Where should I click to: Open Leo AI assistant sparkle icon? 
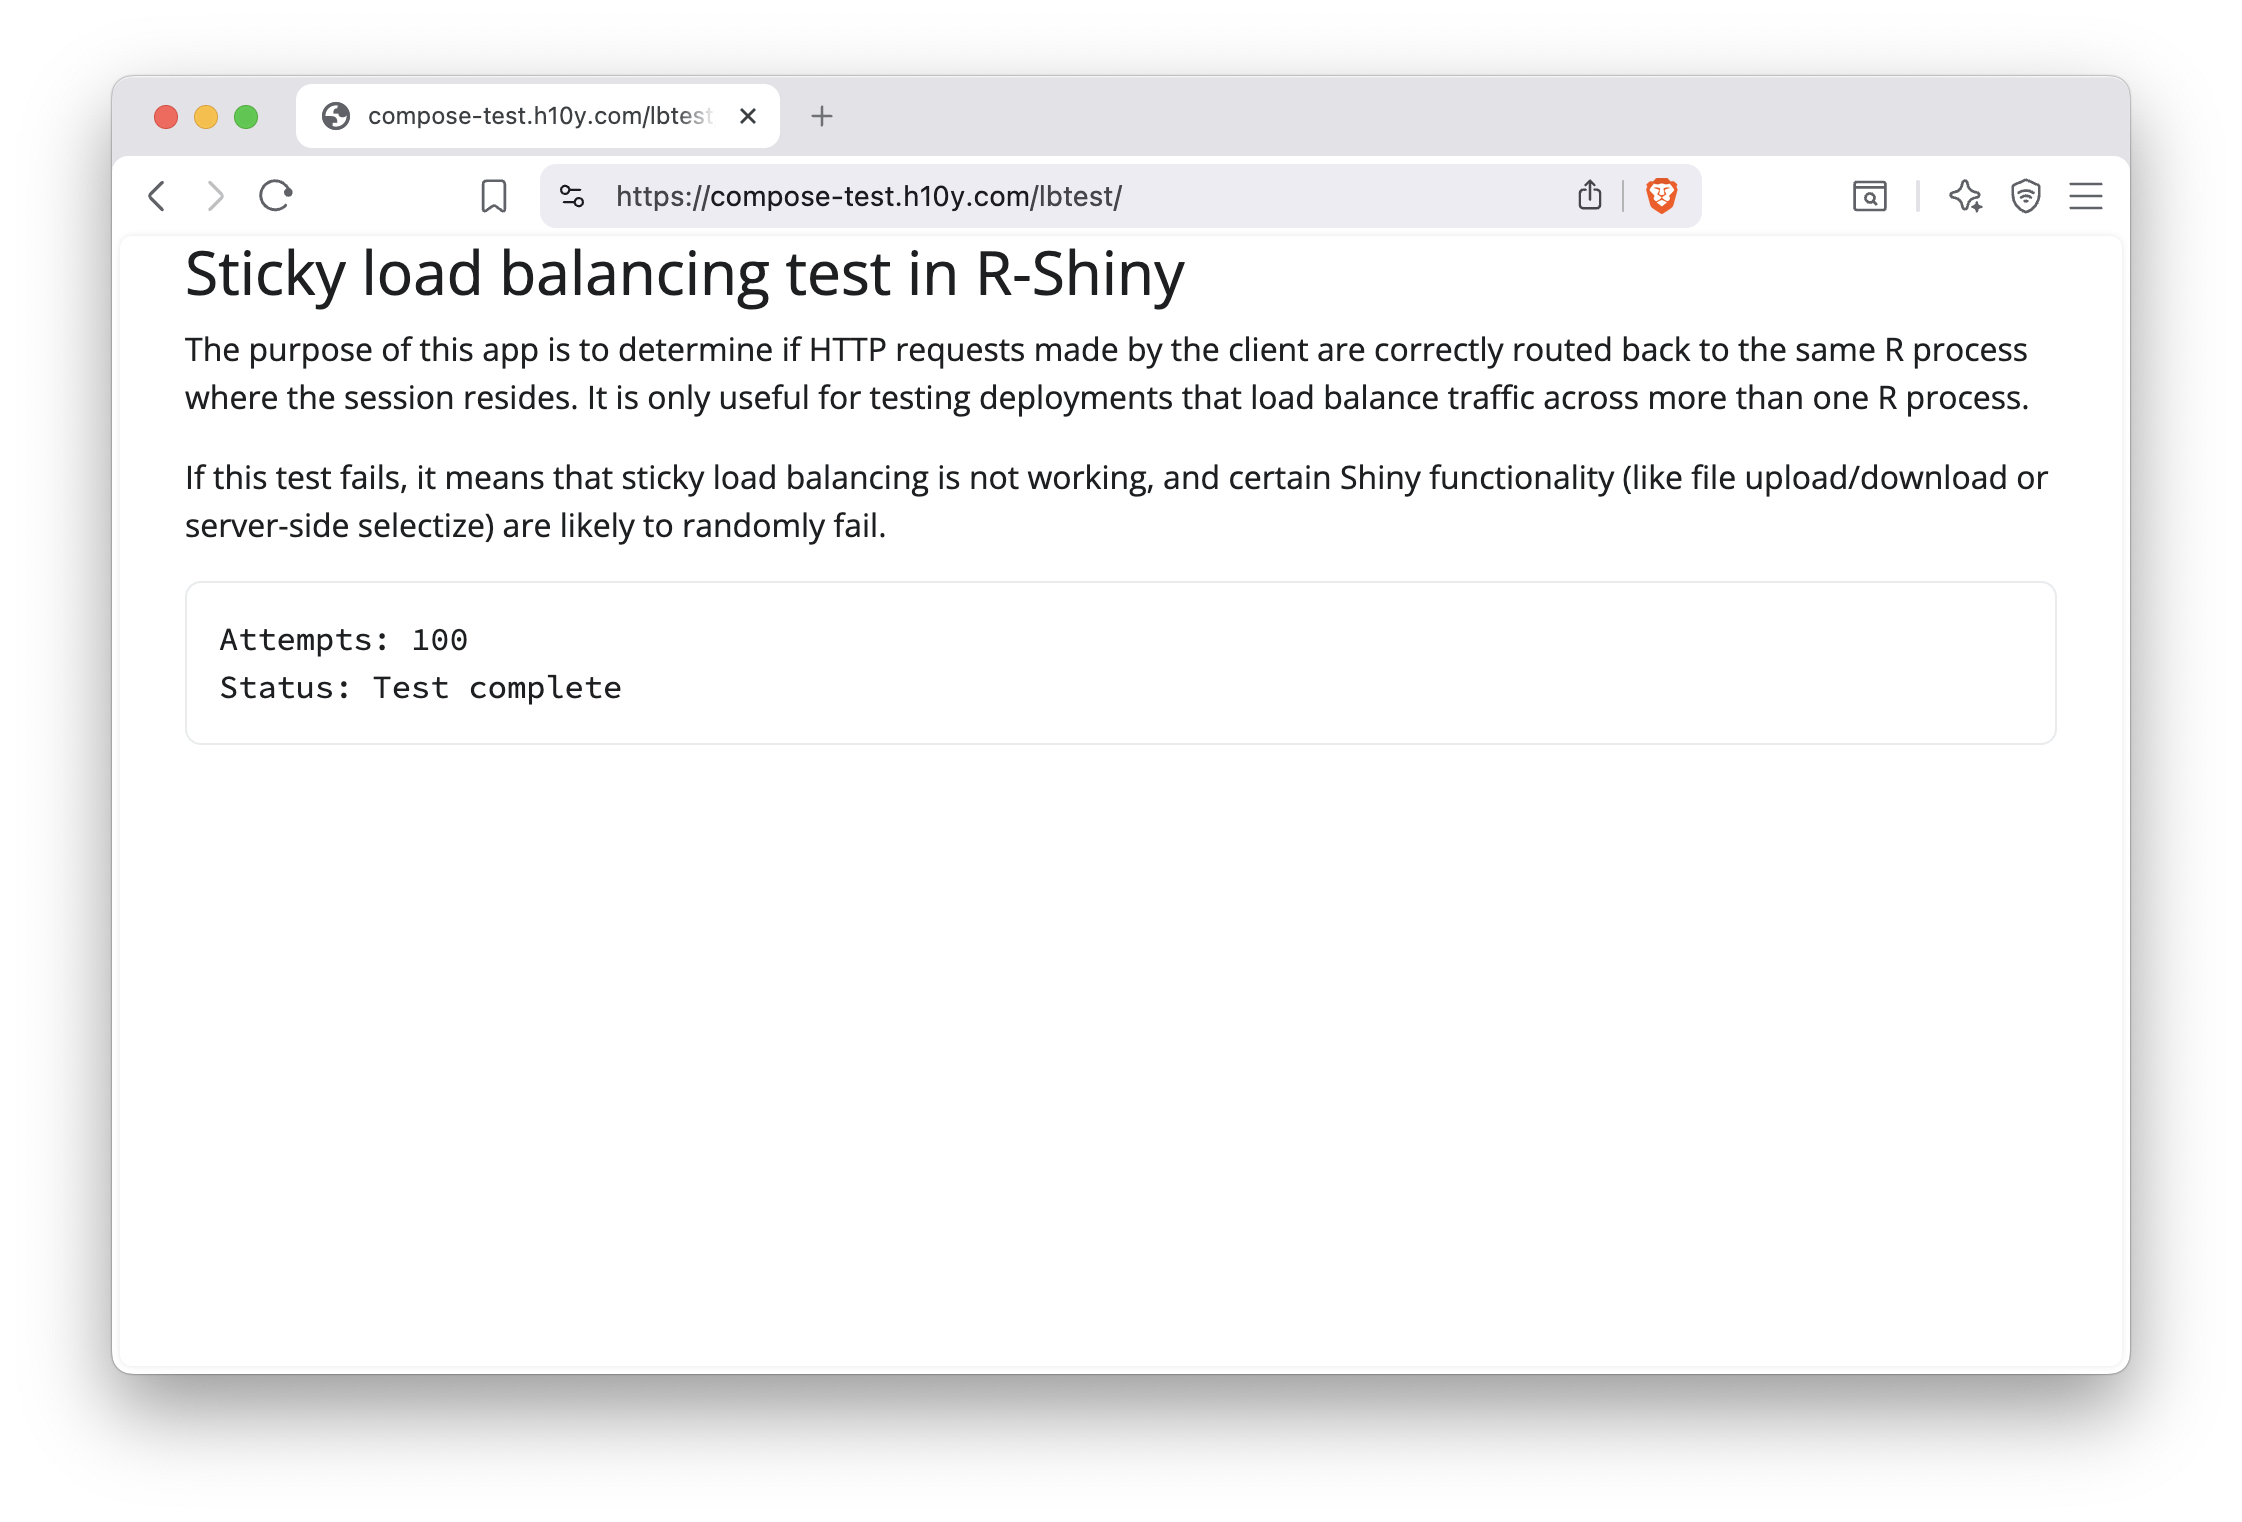(1964, 197)
